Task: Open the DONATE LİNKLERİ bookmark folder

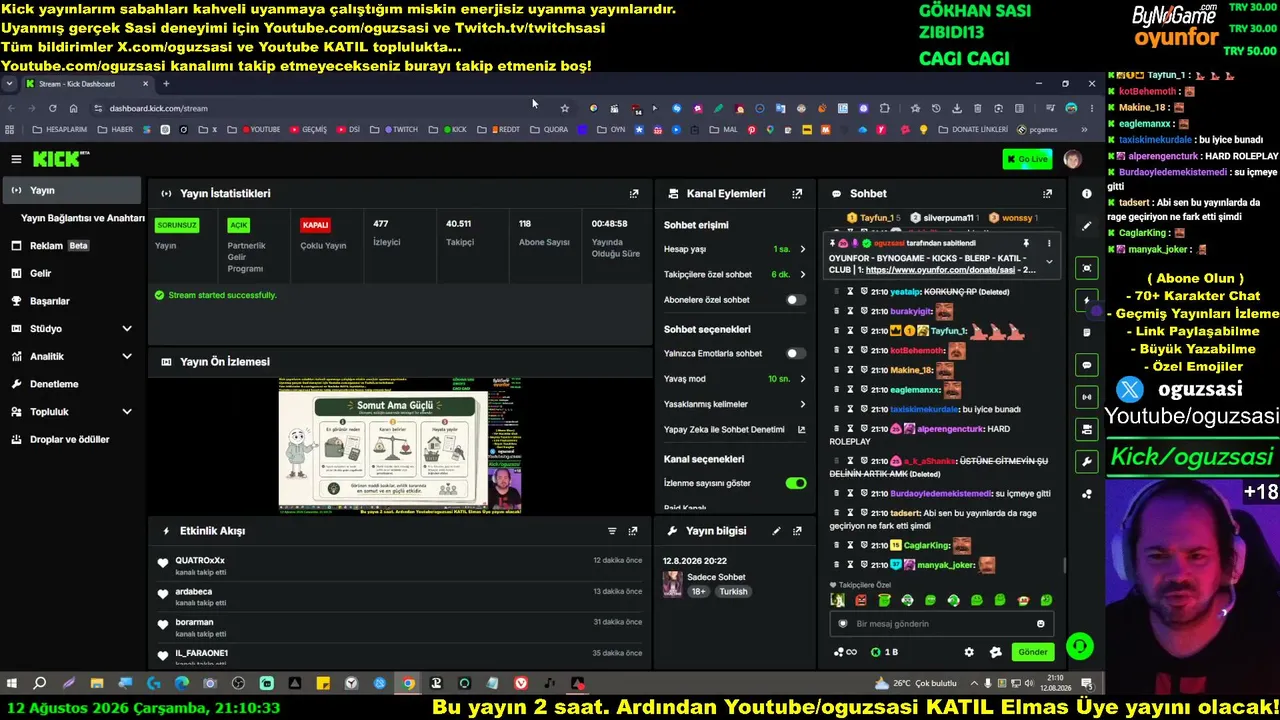Action: click(973, 130)
